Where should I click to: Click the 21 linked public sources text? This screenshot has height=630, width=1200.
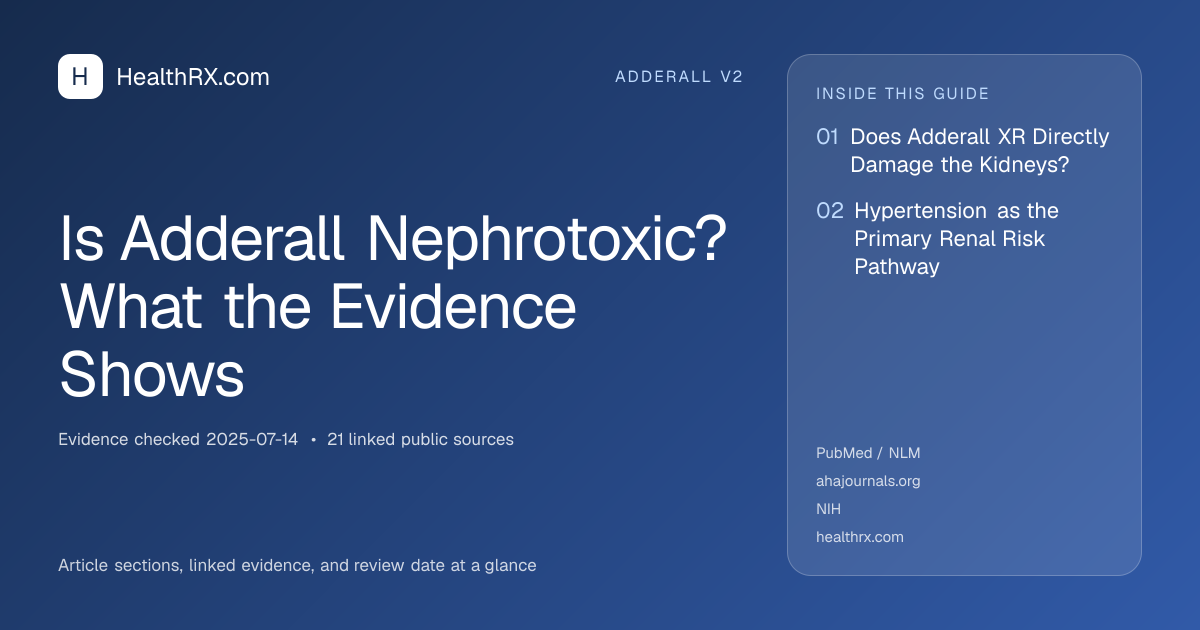420,439
